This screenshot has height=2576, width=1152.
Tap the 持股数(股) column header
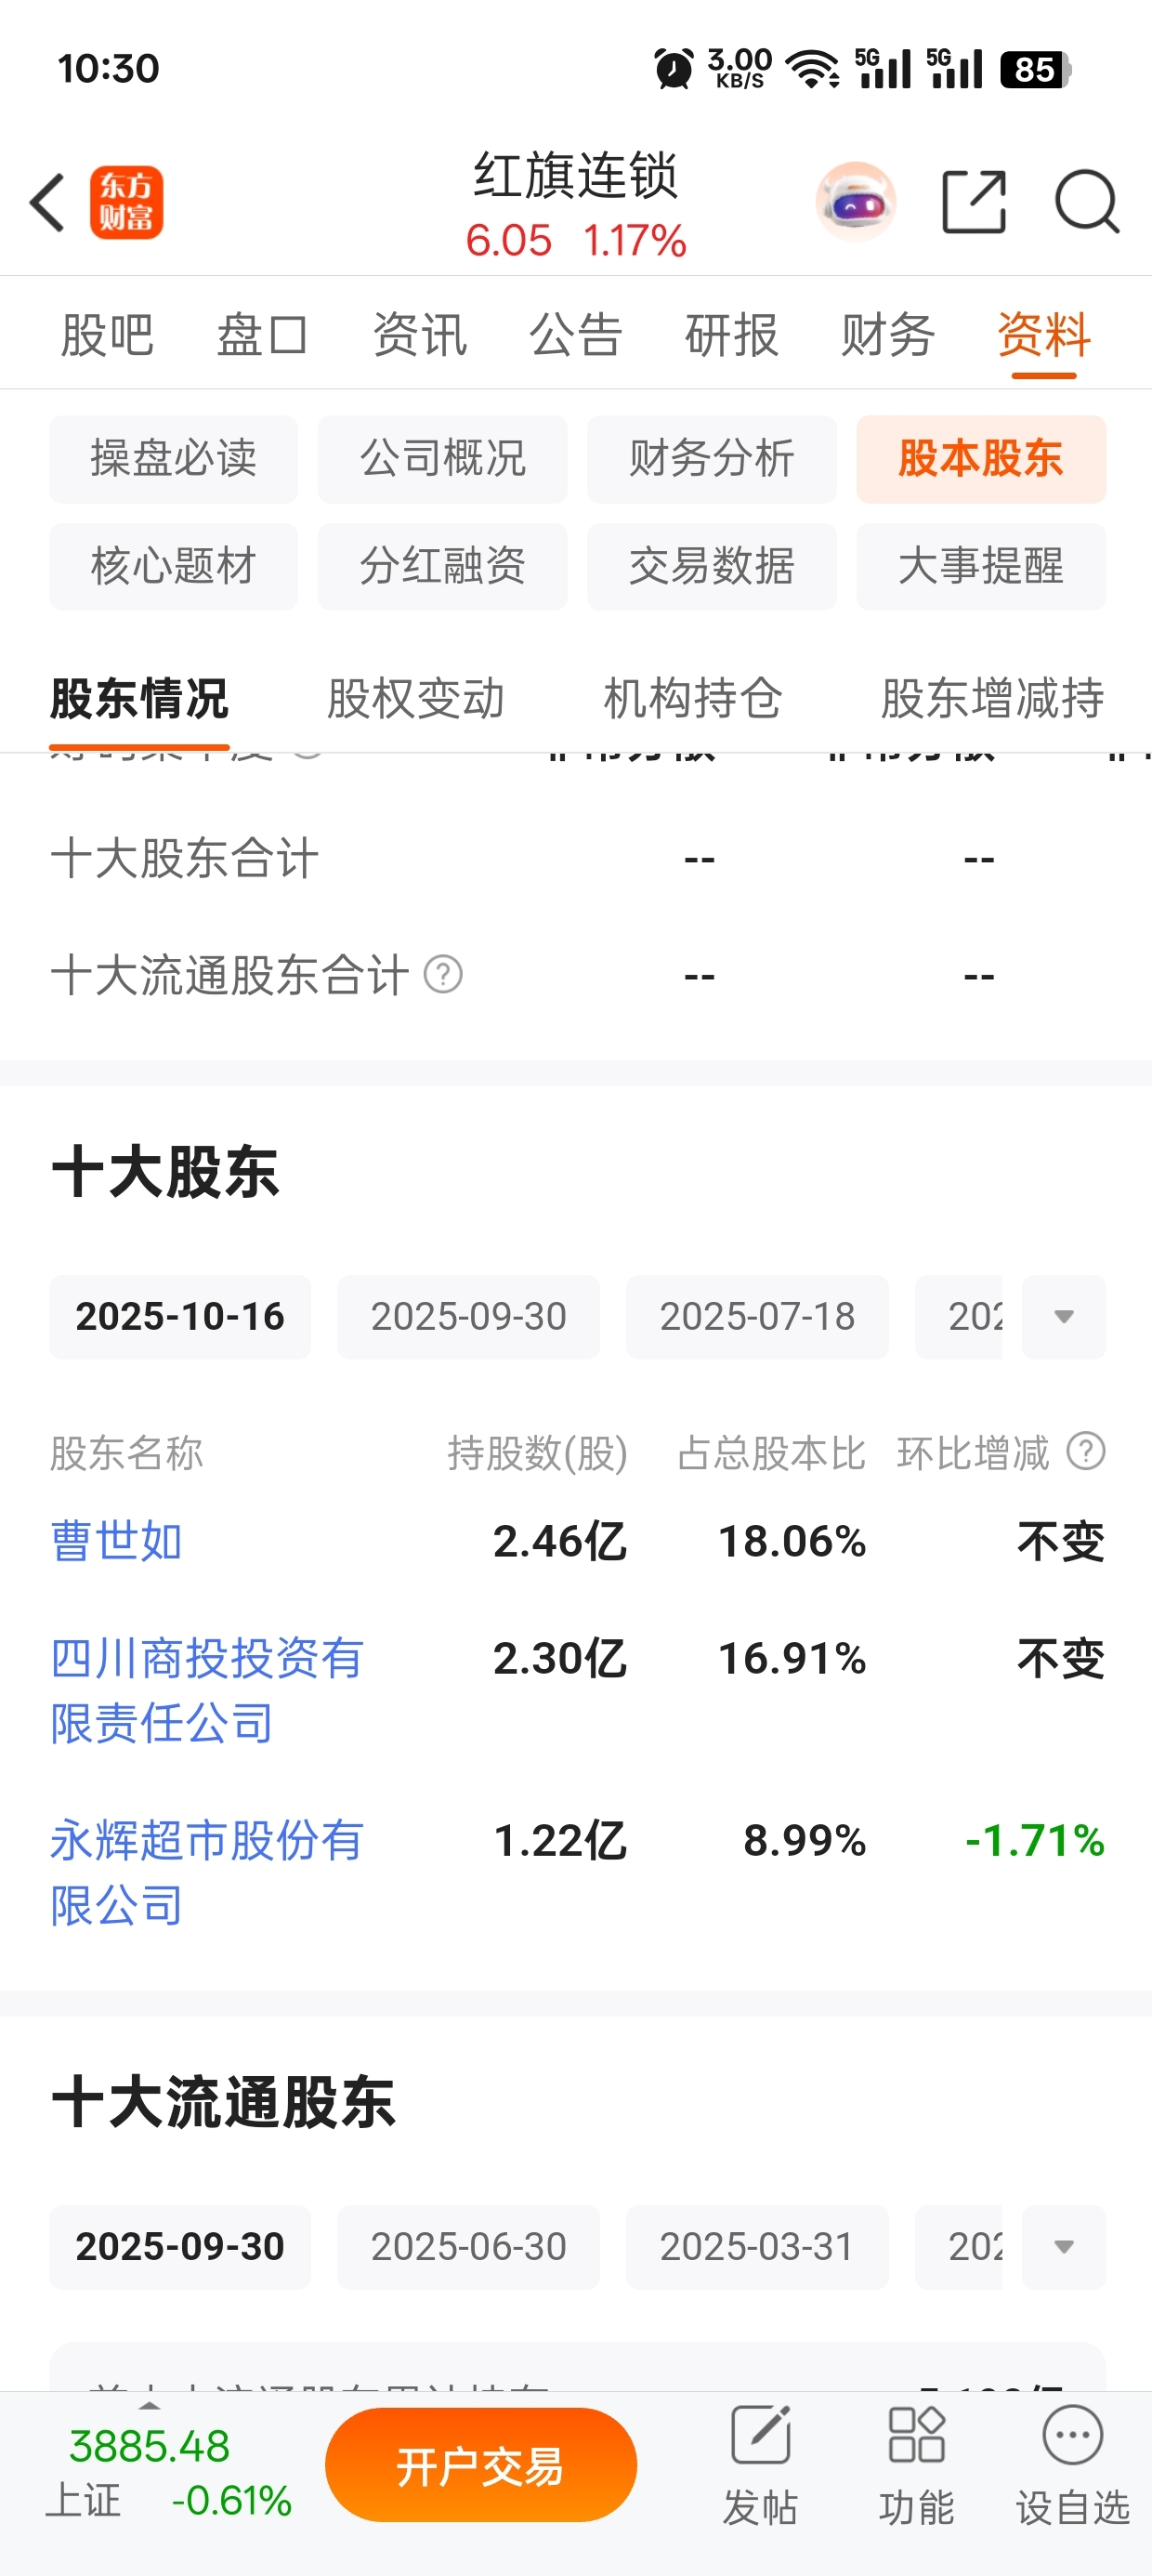[x=538, y=1453]
